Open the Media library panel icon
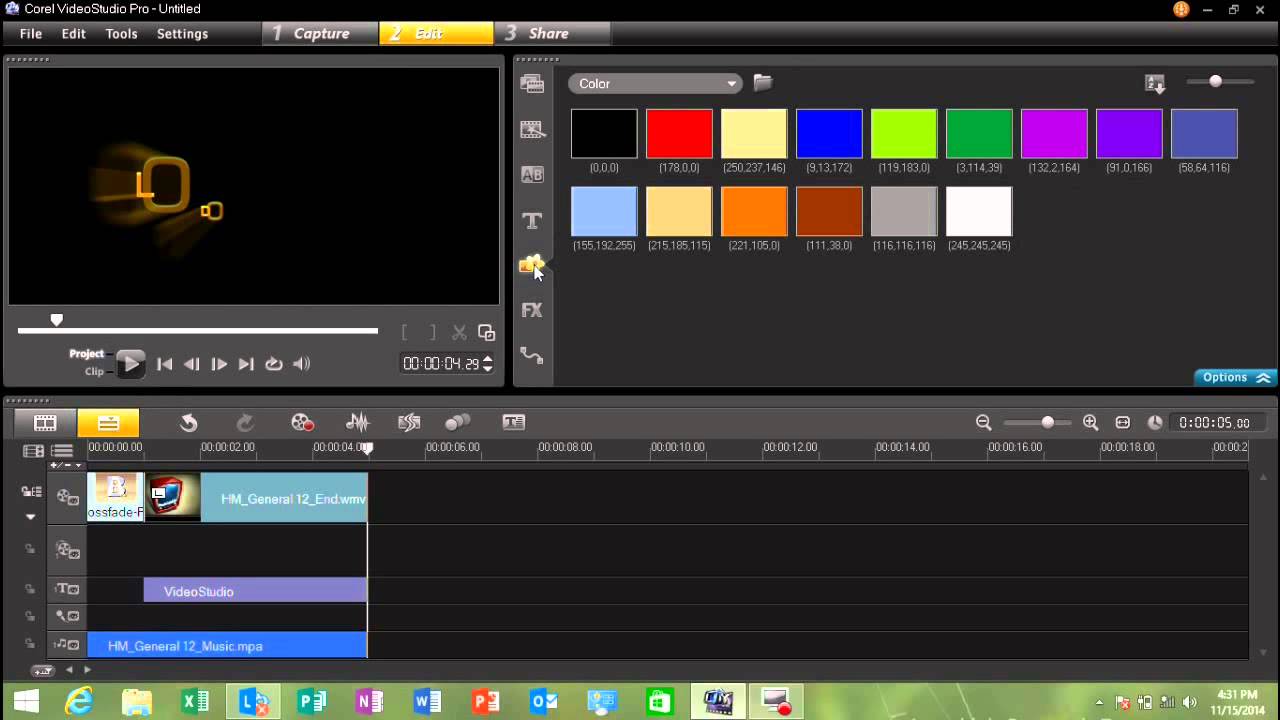Image resolution: width=1280 pixels, height=720 pixels. point(532,84)
